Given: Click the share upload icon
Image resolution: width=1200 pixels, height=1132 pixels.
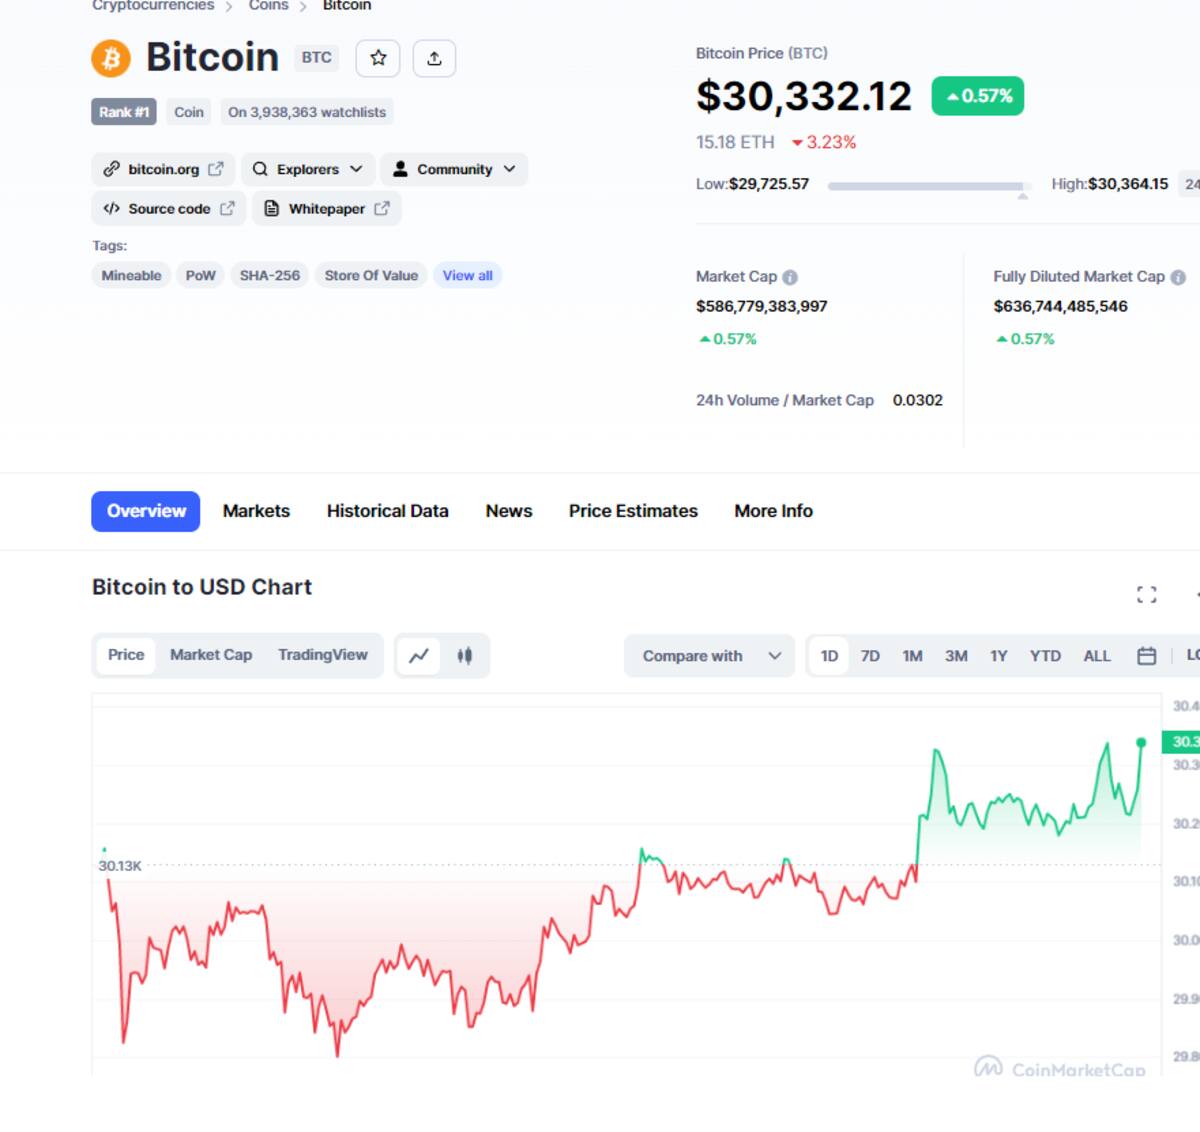Looking at the screenshot, I should 434,58.
